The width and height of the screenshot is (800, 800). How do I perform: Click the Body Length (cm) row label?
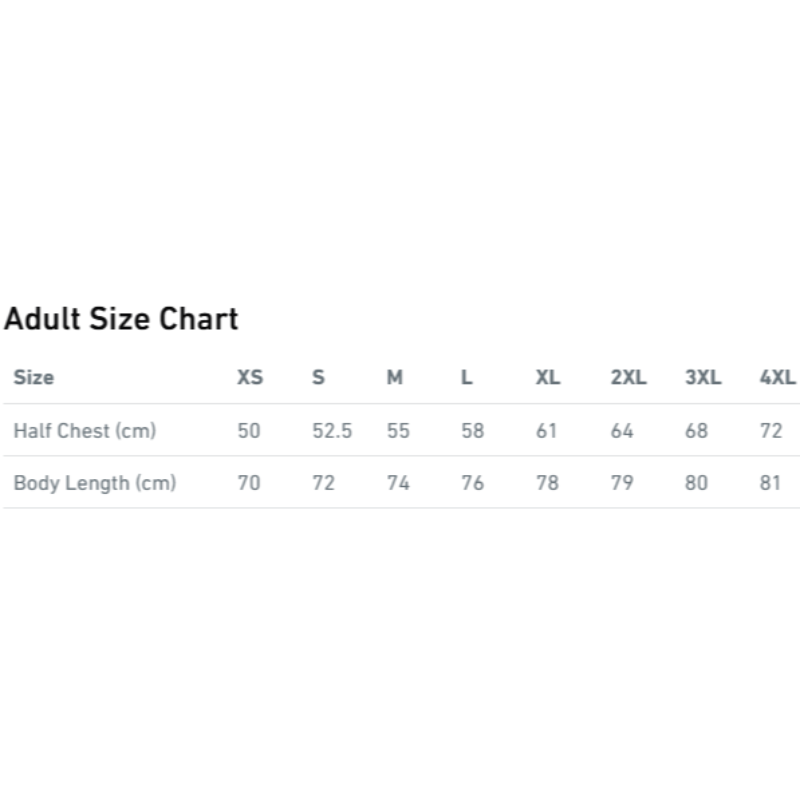pyautogui.click(x=95, y=483)
